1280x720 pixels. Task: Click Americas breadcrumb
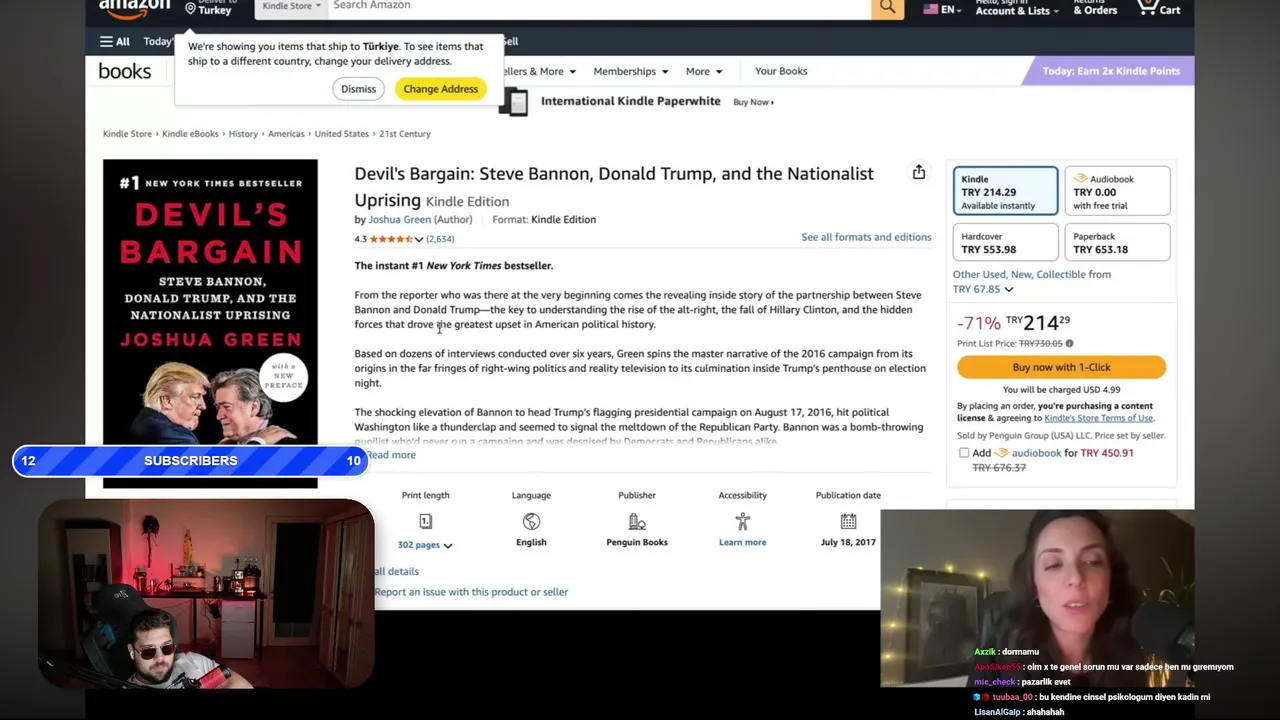[286, 134]
